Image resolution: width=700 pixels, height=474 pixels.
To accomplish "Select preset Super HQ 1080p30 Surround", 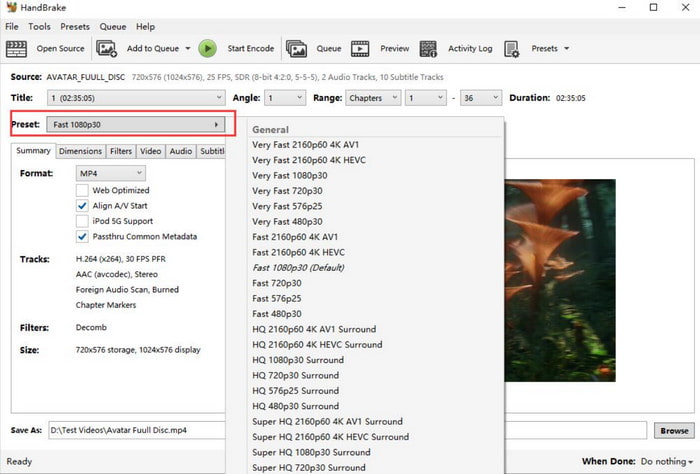I will pyautogui.click(x=311, y=453).
